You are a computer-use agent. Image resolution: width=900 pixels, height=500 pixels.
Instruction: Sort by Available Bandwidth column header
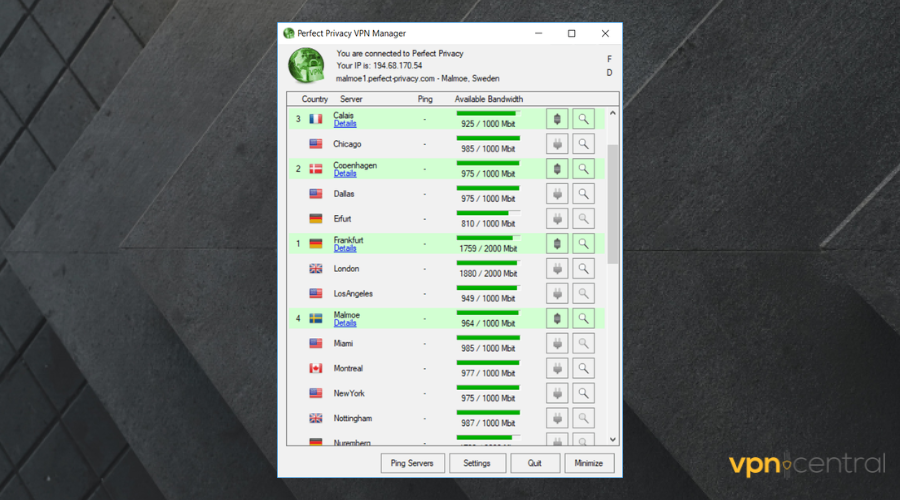[488, 99]
